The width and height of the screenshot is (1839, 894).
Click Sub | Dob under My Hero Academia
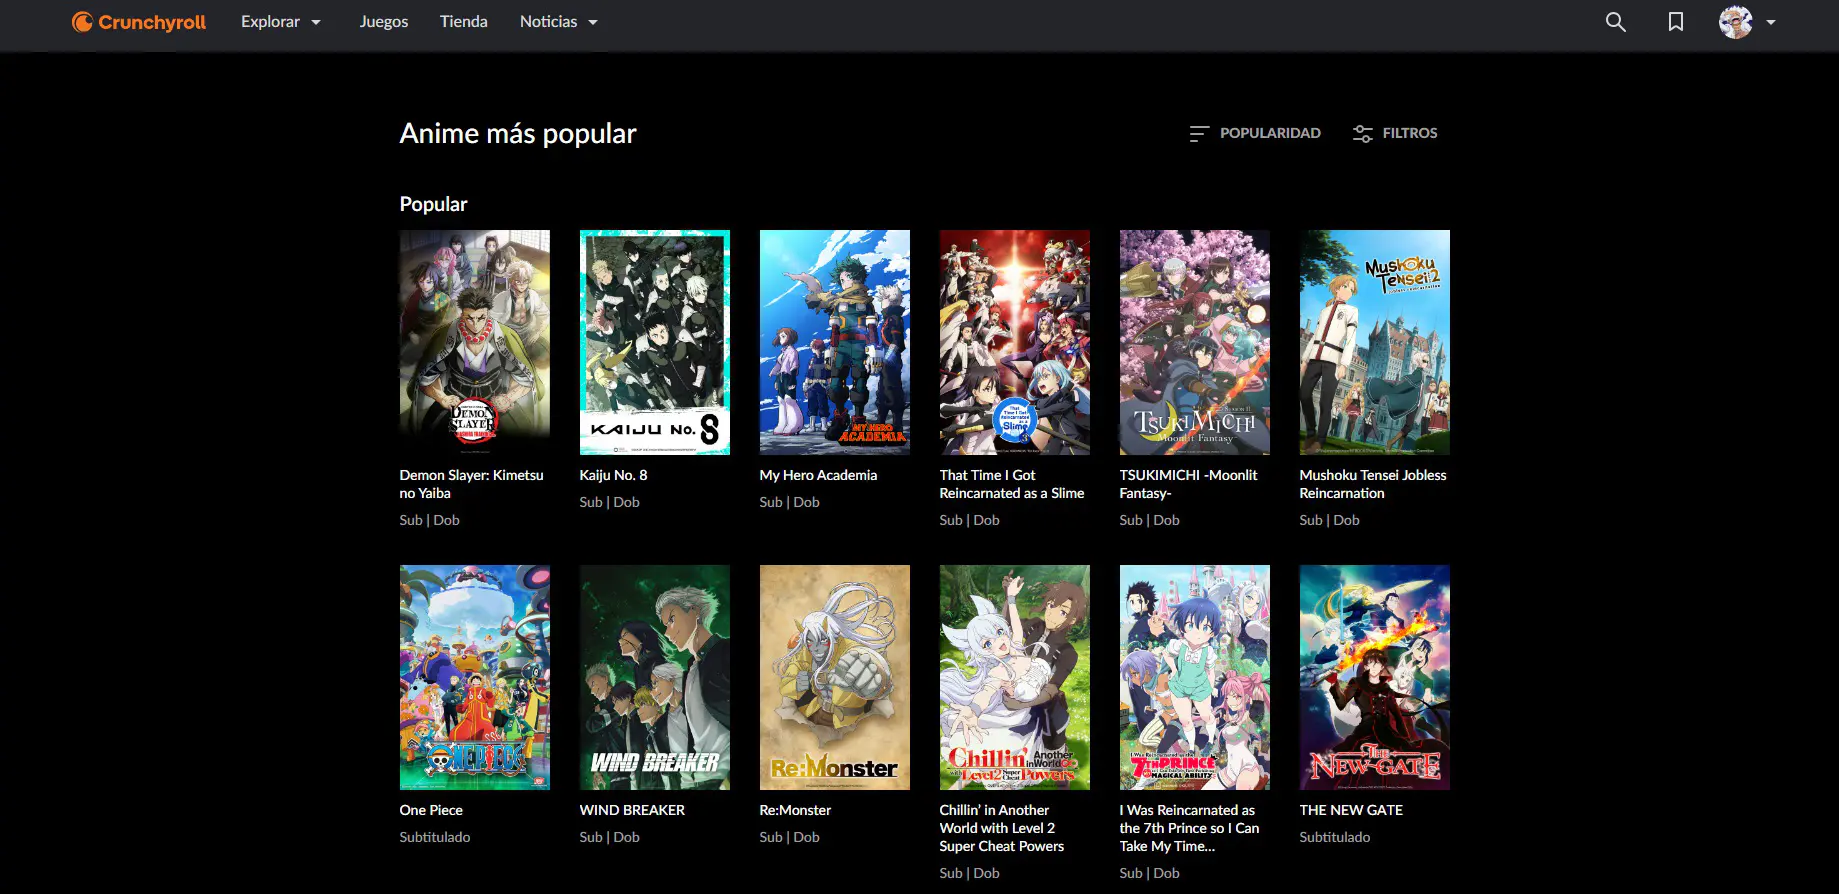point(789,502)
